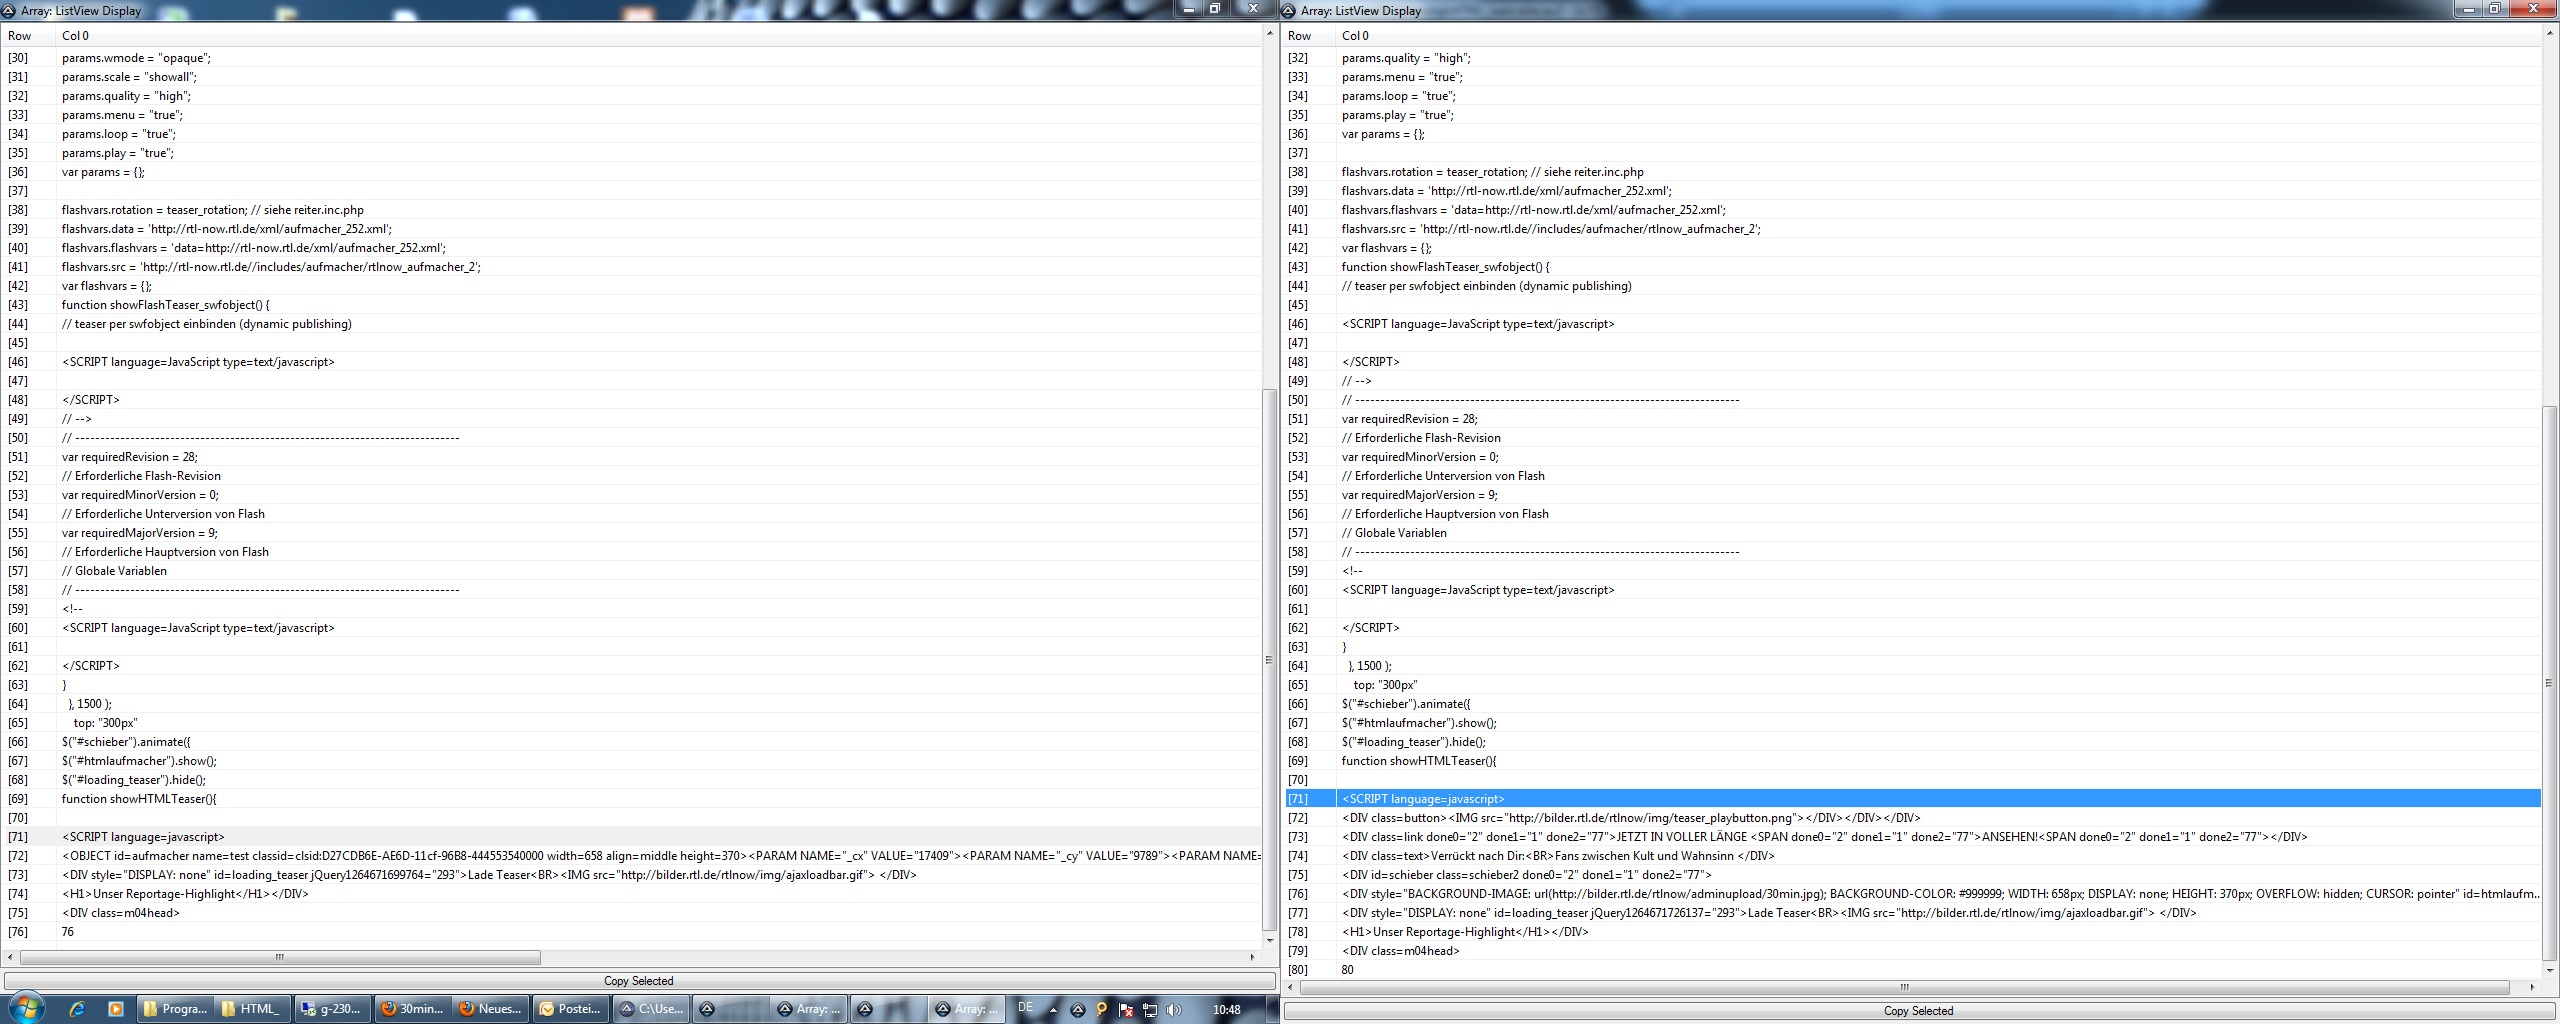Show hidden tray icons with the arrow

[1053, 1009]
